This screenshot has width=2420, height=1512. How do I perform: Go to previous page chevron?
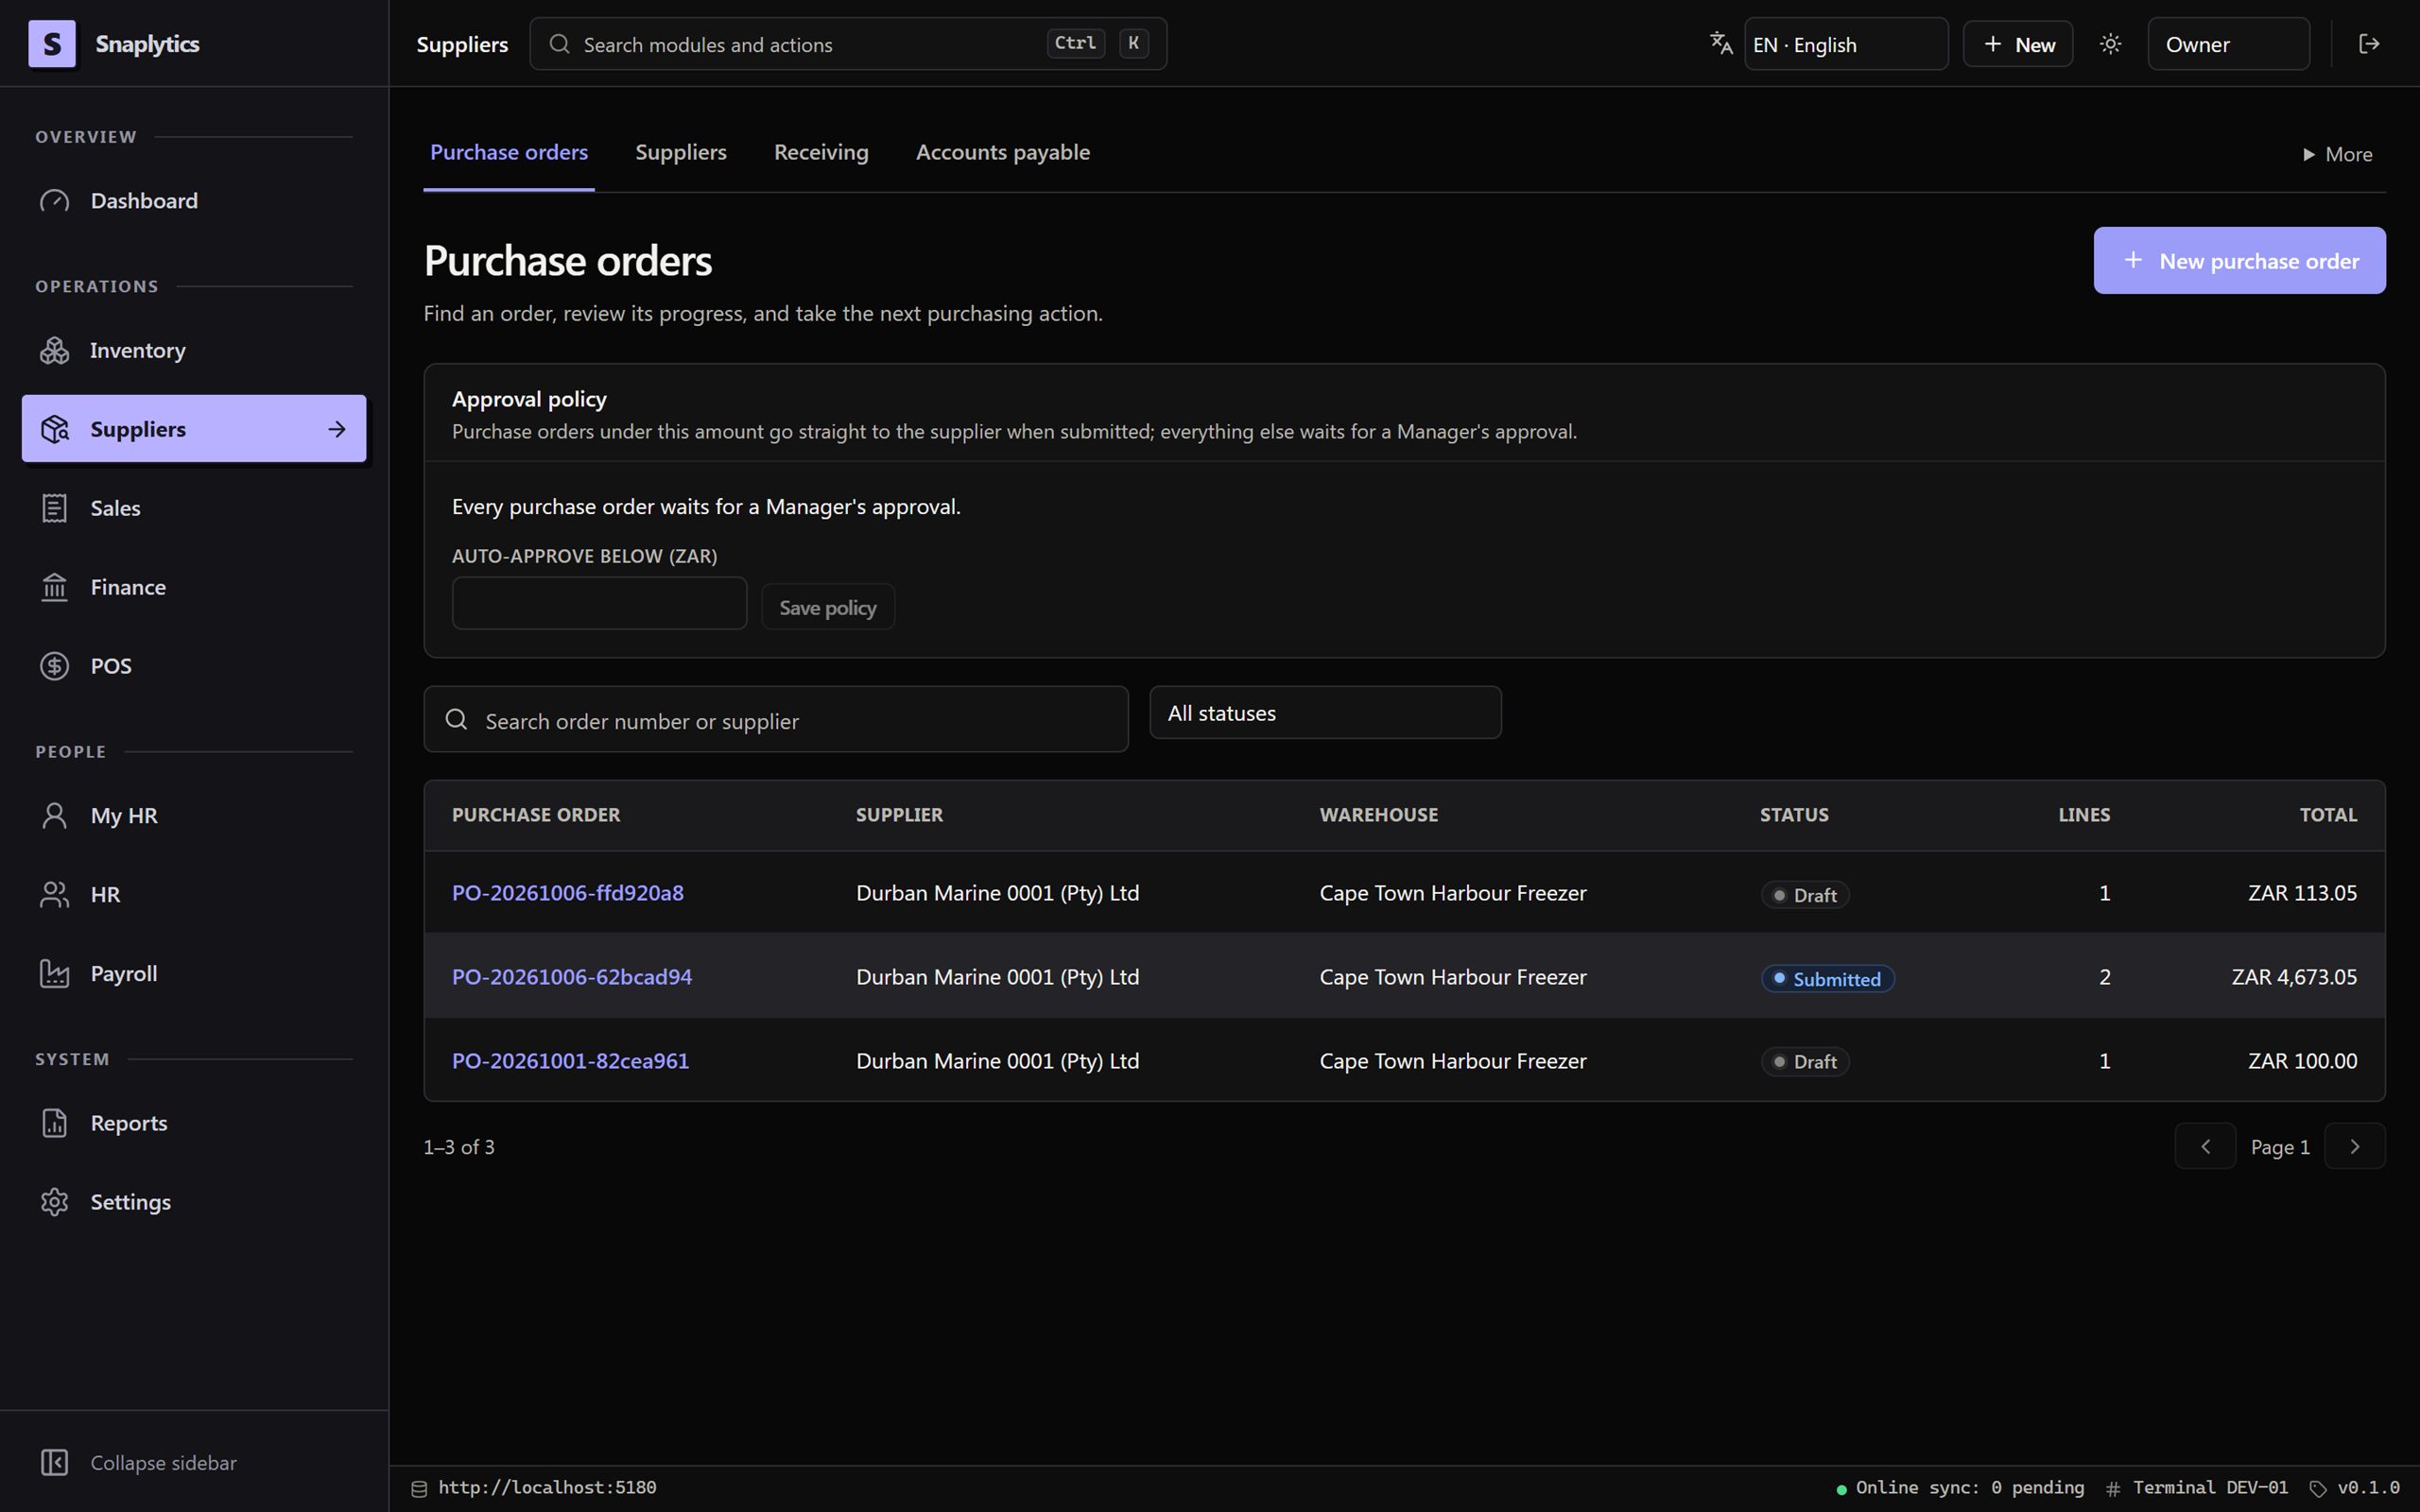click(x=2205, y=1147)
